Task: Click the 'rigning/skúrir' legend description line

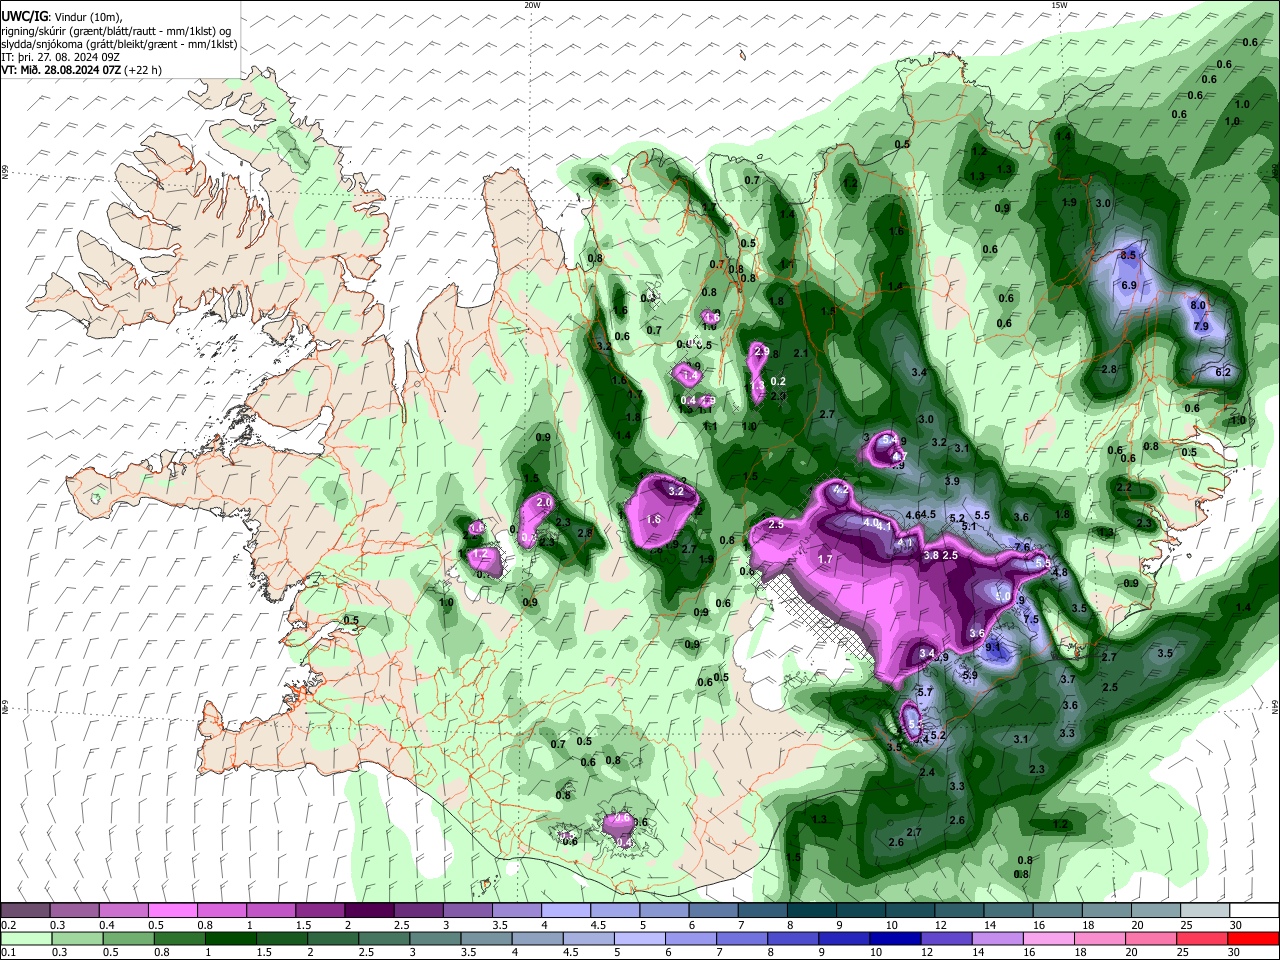Action: [x=116, y=31]
